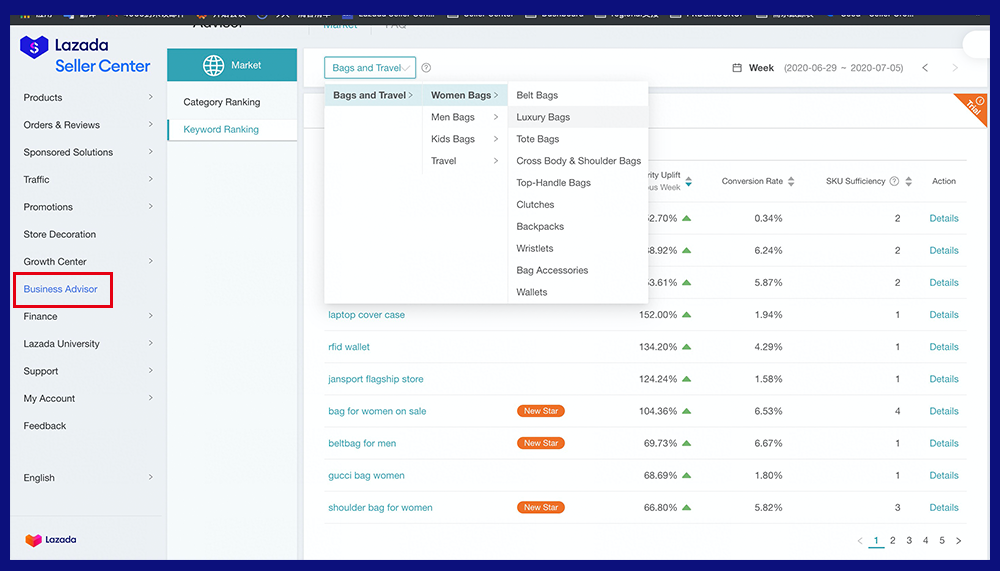Expand the English language selector
This screenshot has width=1000, height=571.
[88, 478]
